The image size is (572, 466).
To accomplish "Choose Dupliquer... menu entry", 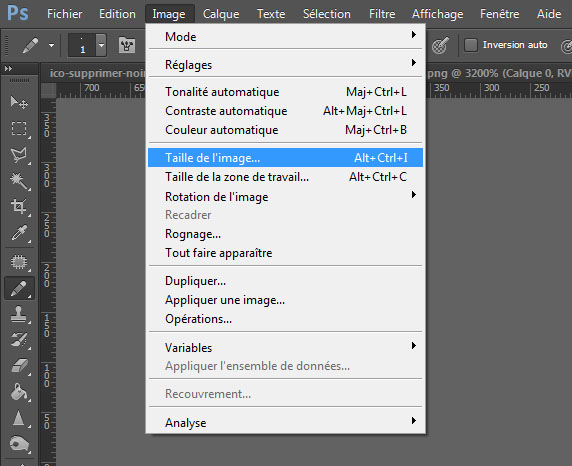I will [x=285, y=281].
